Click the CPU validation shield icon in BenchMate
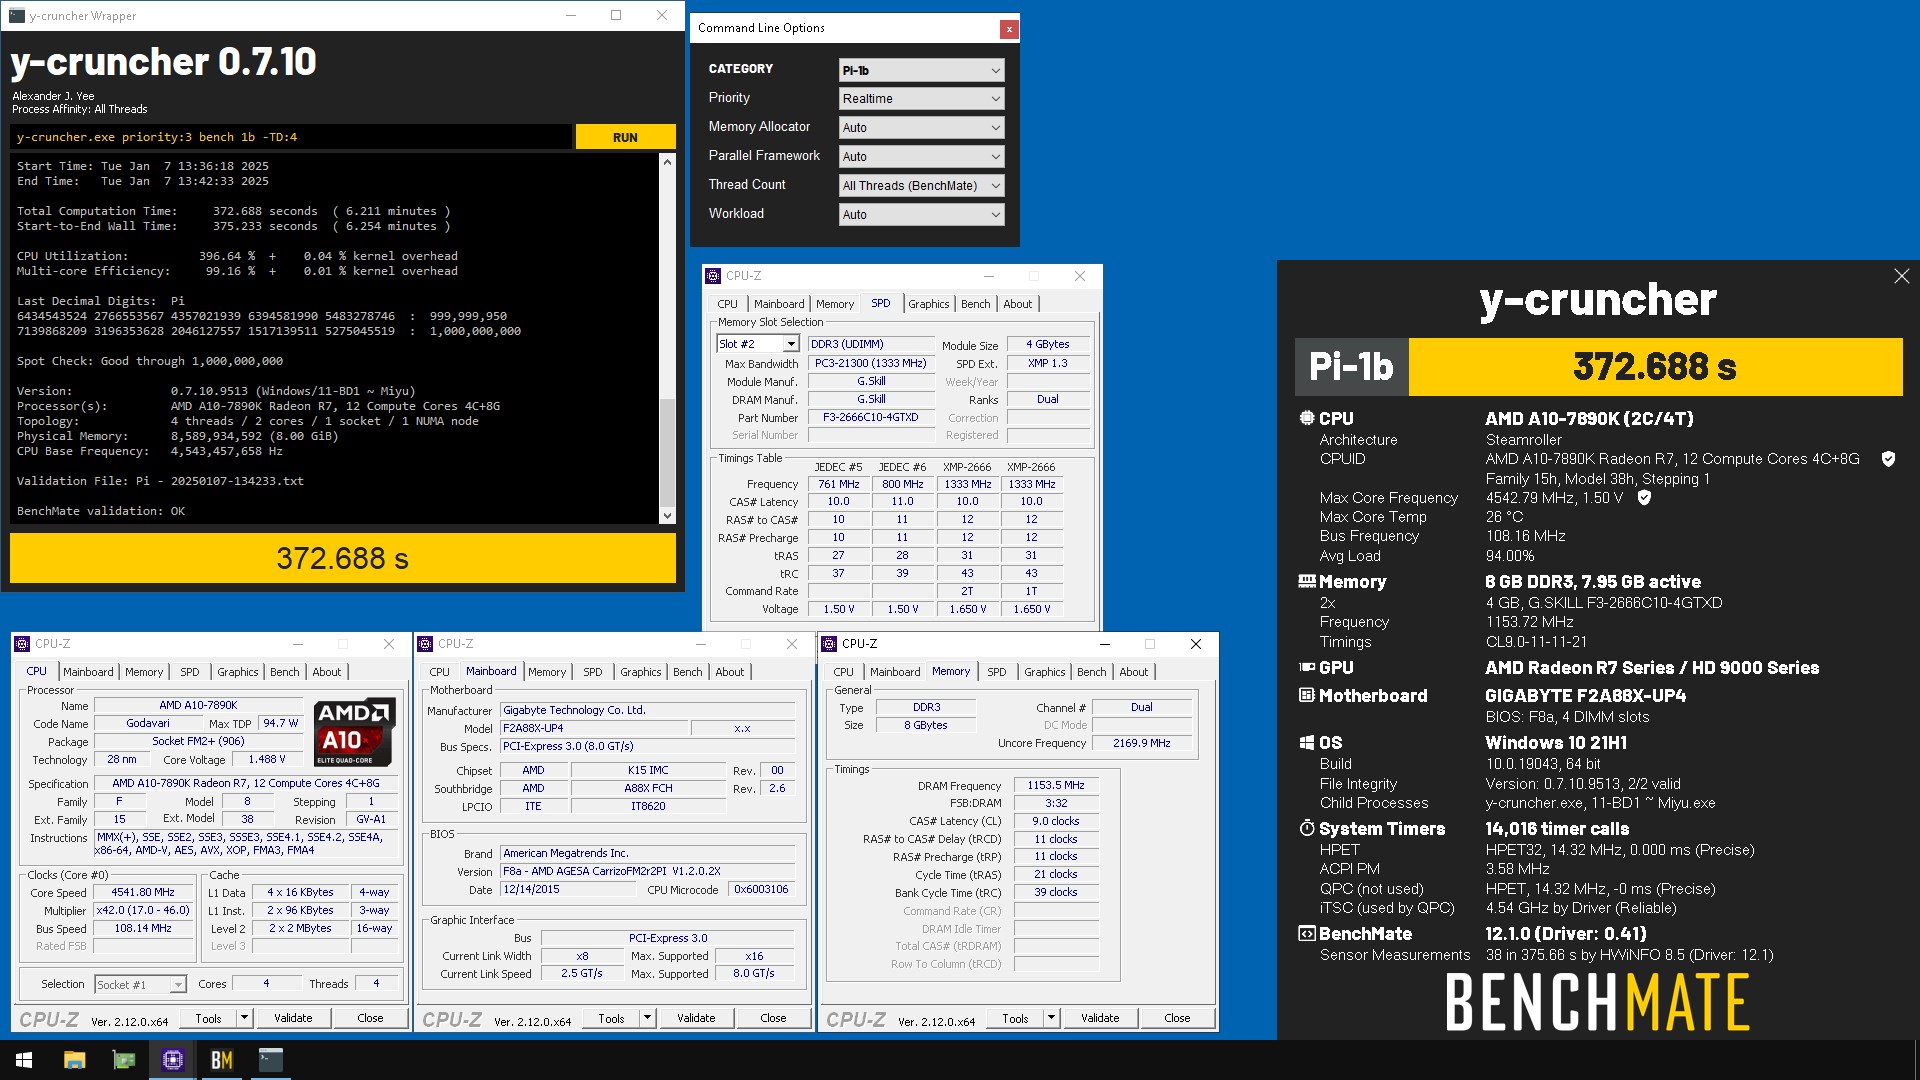The height and width of the screenshot is (1080, 1920). [x=1888, y=459]
